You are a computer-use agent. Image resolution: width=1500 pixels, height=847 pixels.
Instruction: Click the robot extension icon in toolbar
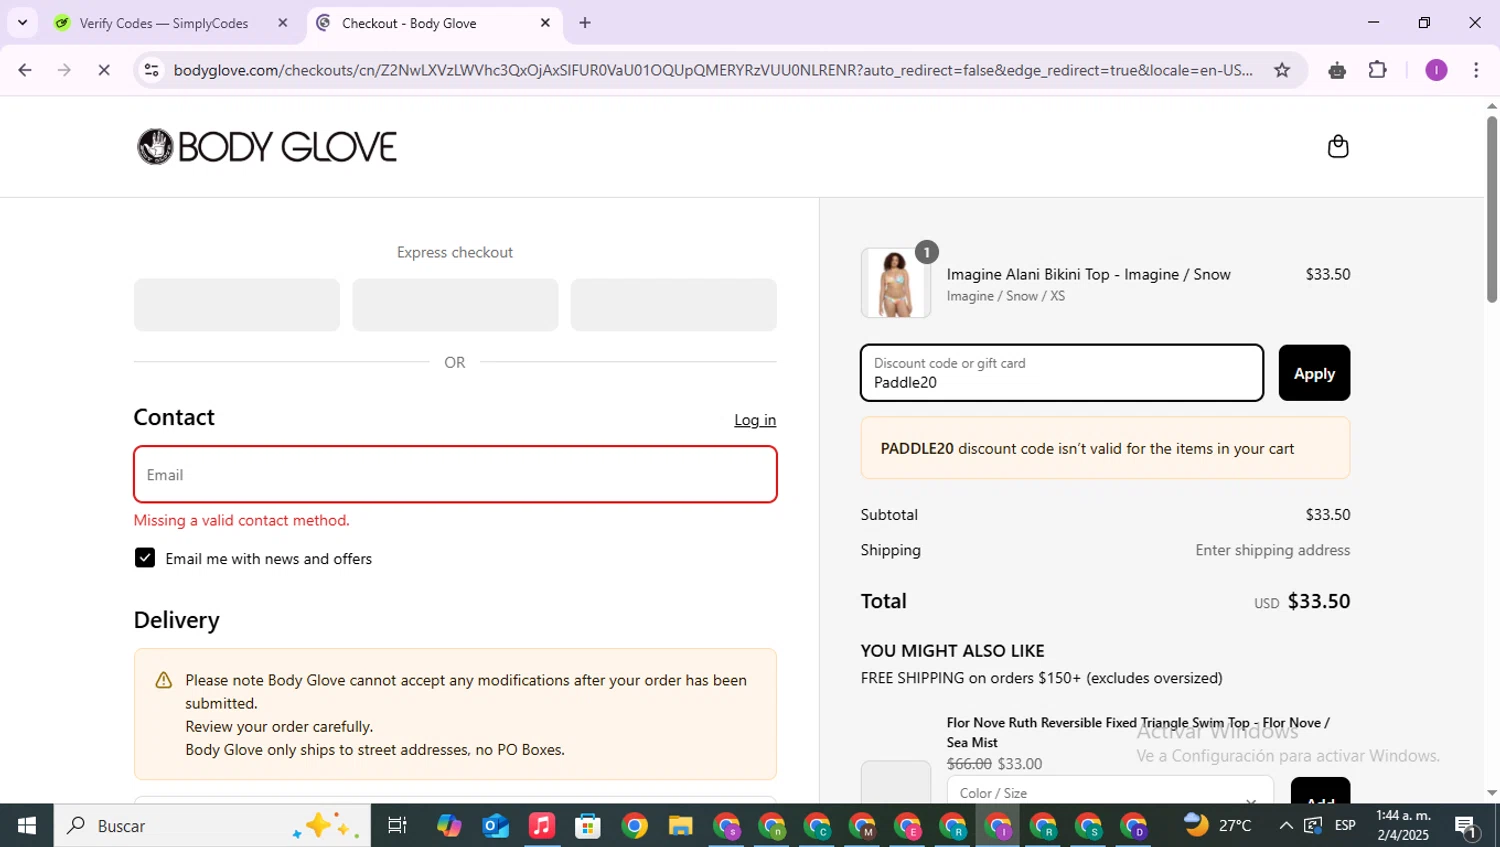[x=1337, y=70]
